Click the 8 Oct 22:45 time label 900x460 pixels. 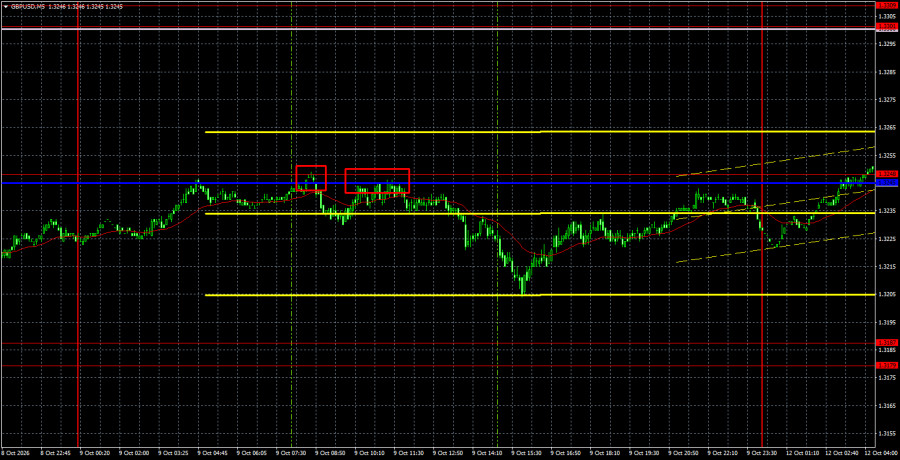point(57,453)
